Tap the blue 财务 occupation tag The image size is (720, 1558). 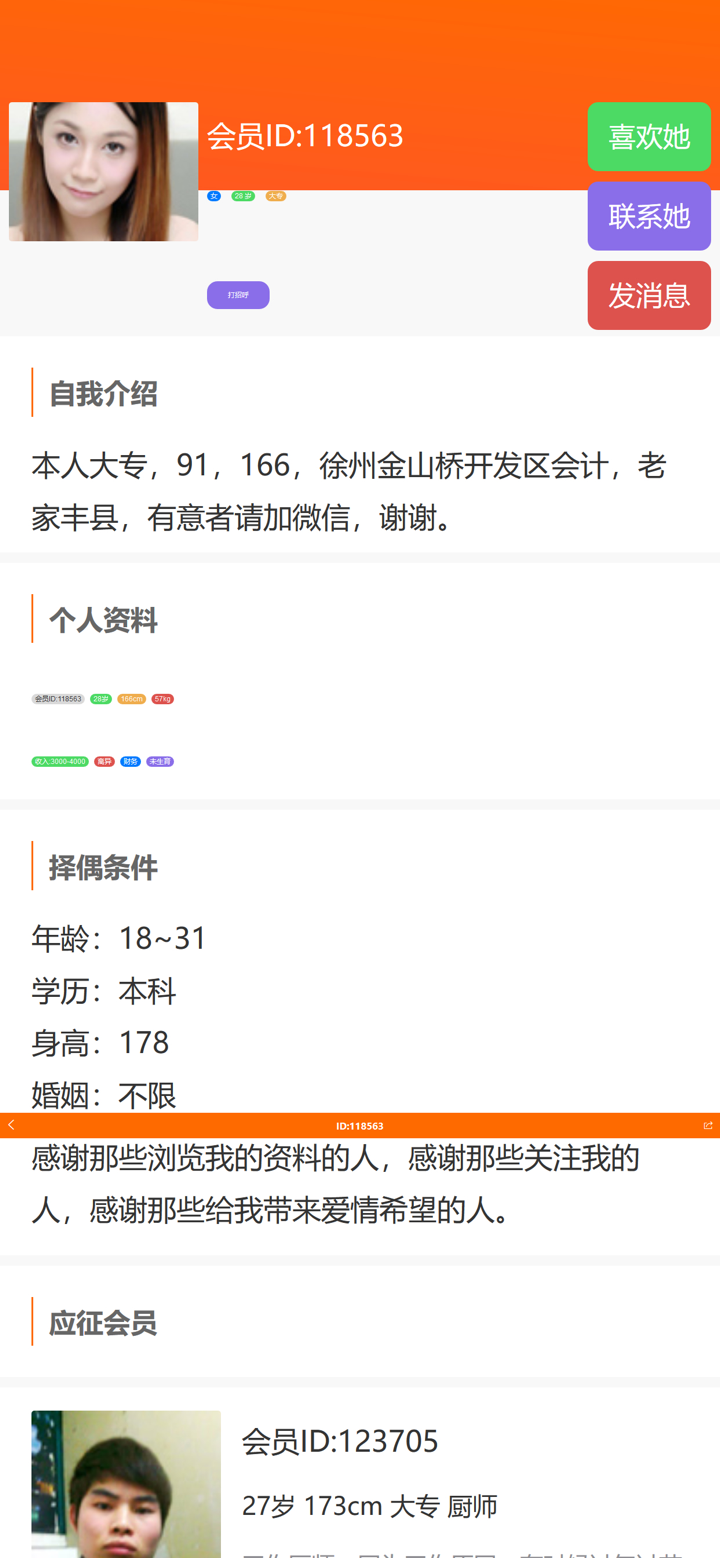tap(130, 761)
